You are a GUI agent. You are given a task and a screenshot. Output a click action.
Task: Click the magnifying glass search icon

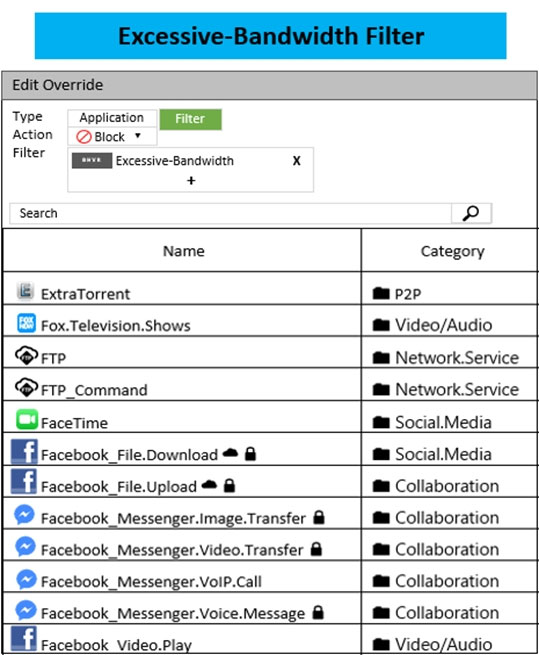coord(471,213)
